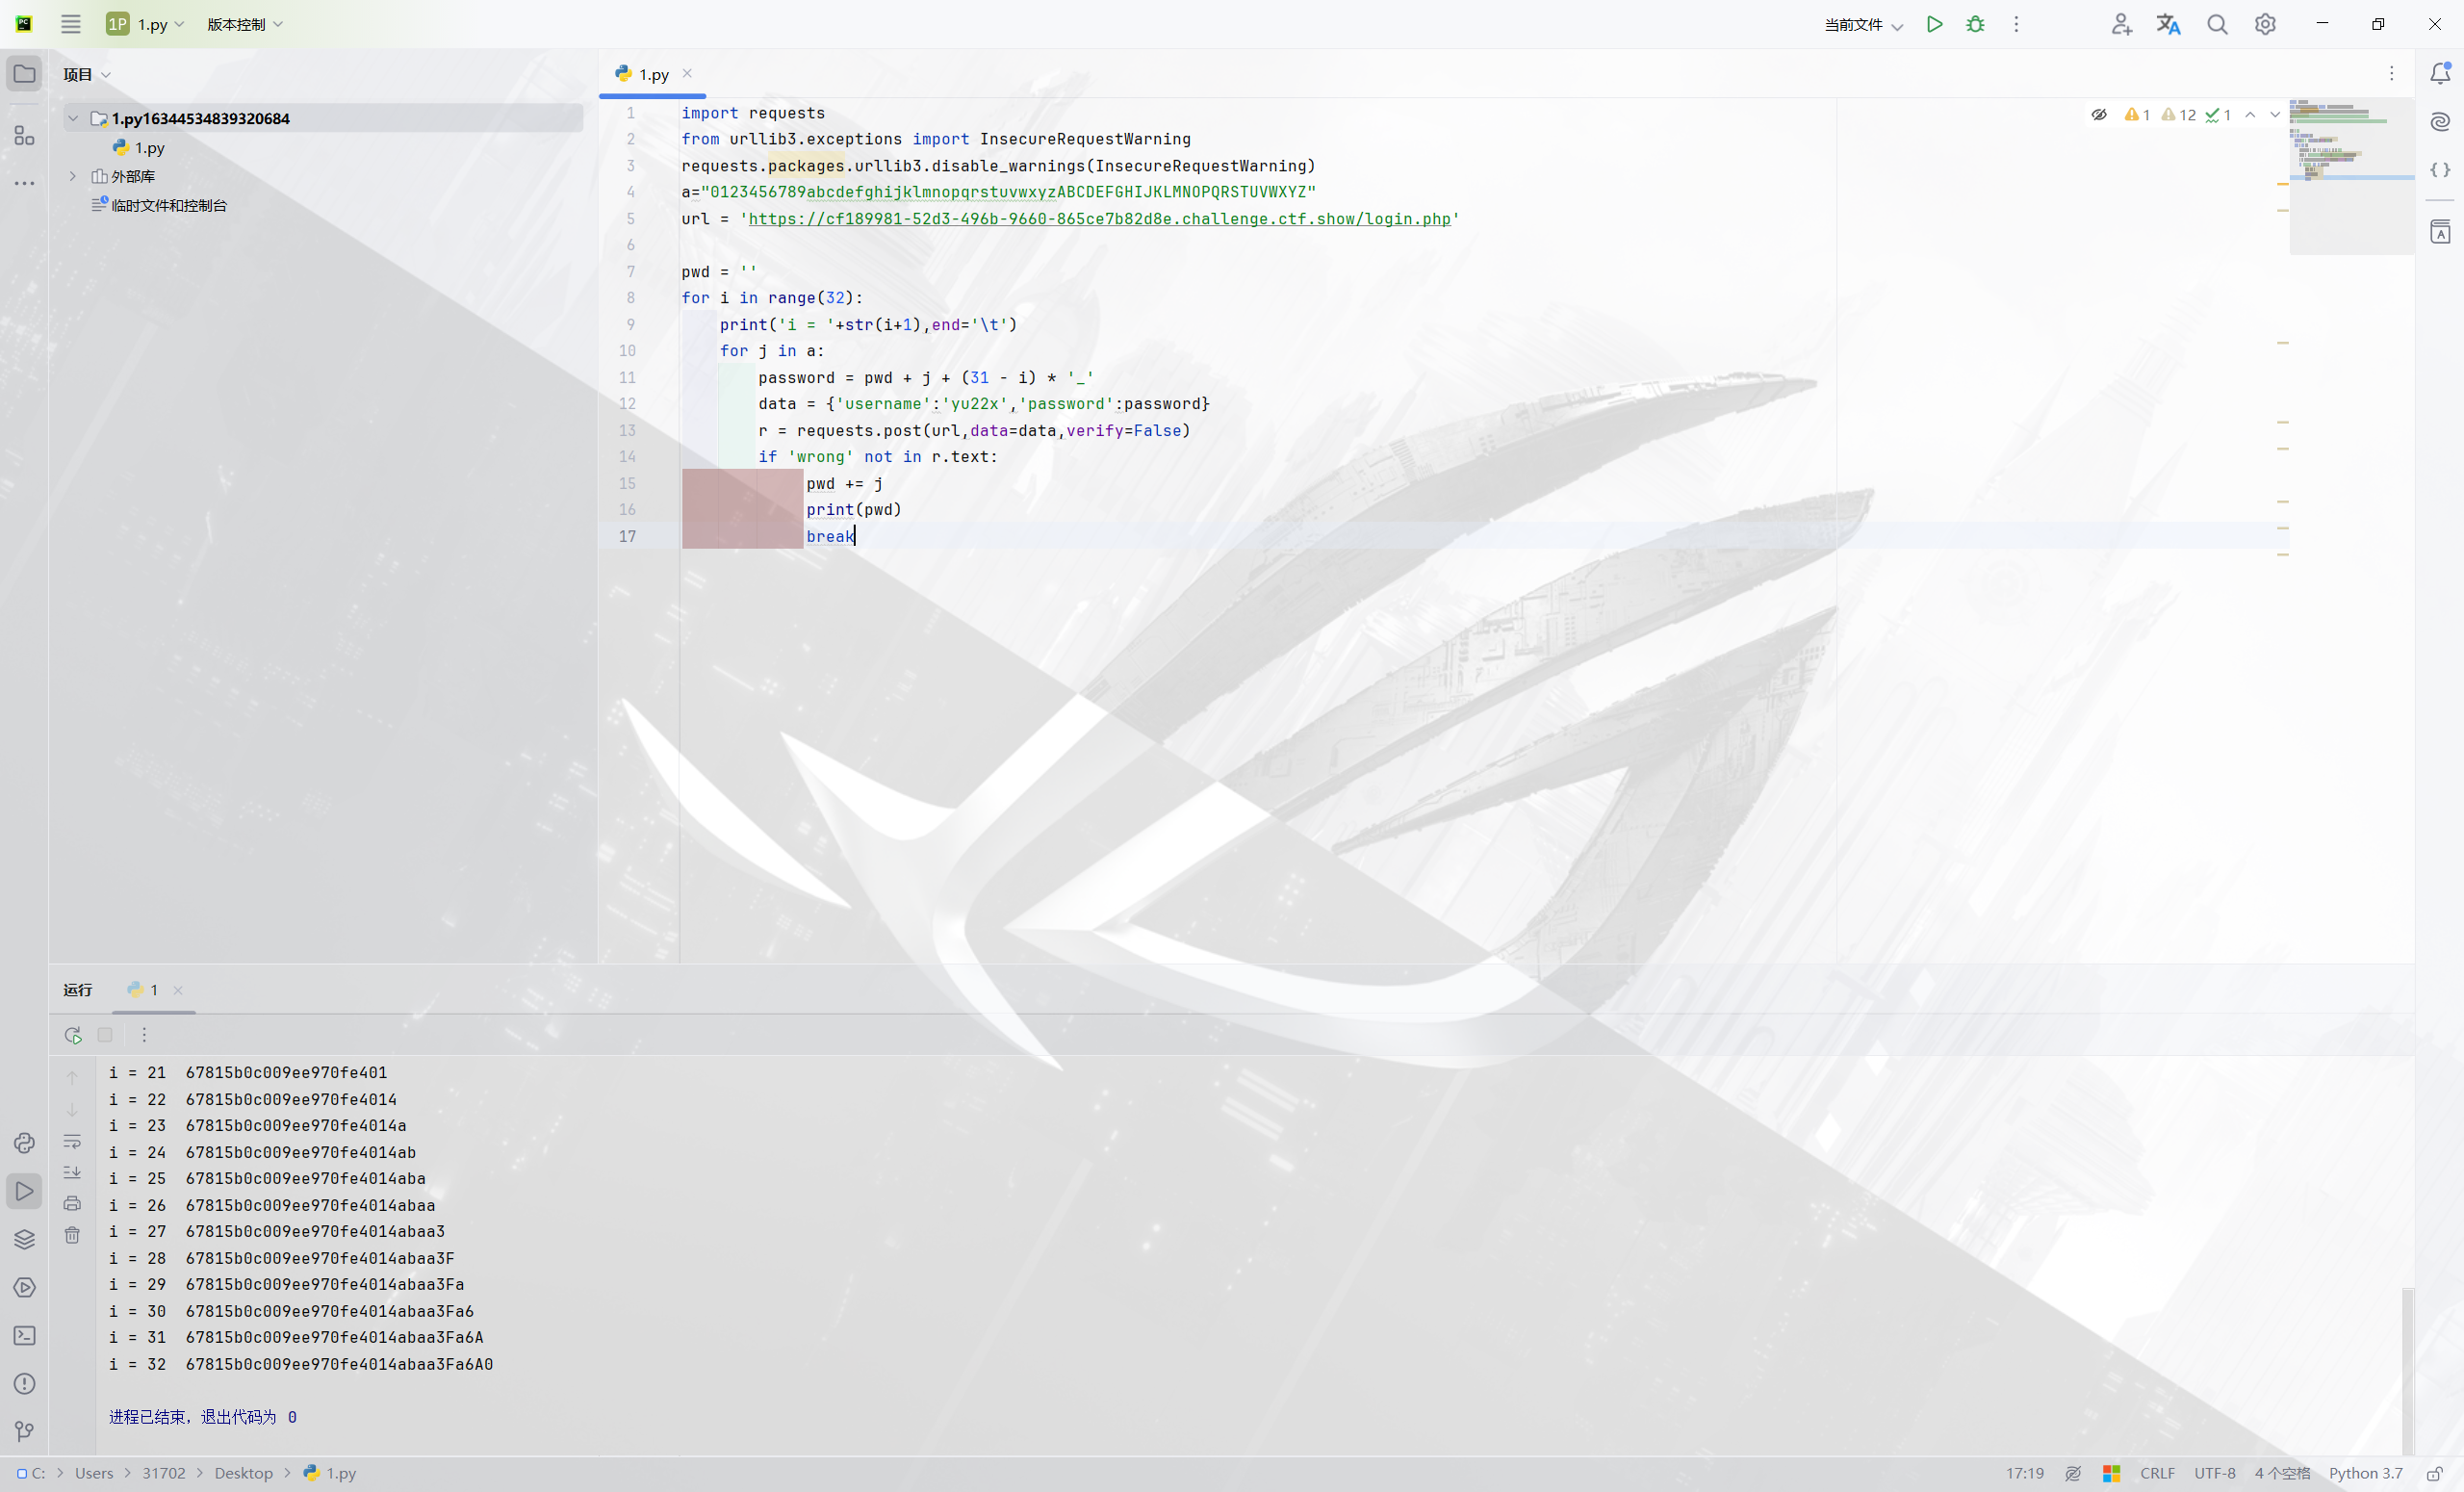Click the Windows color logo status icon
The height and width of the screenshot is (1492, 2464).
[x=2111, y=1473]
